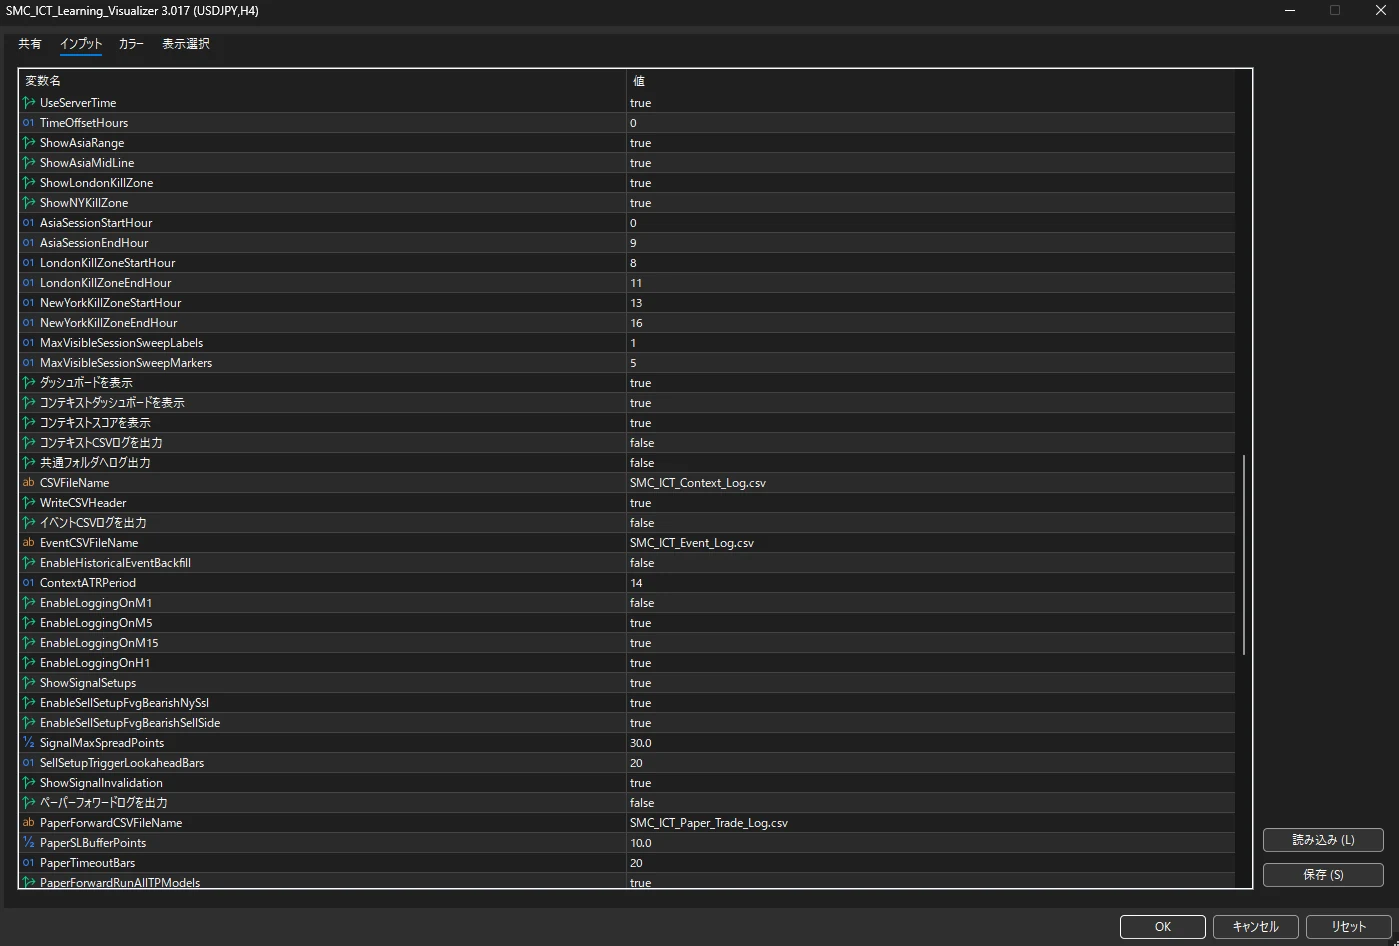Click the value 20 for SellSetupTriggerLookaheadBars
Viewport: 1399px width, 946px height.
(636, 763)
